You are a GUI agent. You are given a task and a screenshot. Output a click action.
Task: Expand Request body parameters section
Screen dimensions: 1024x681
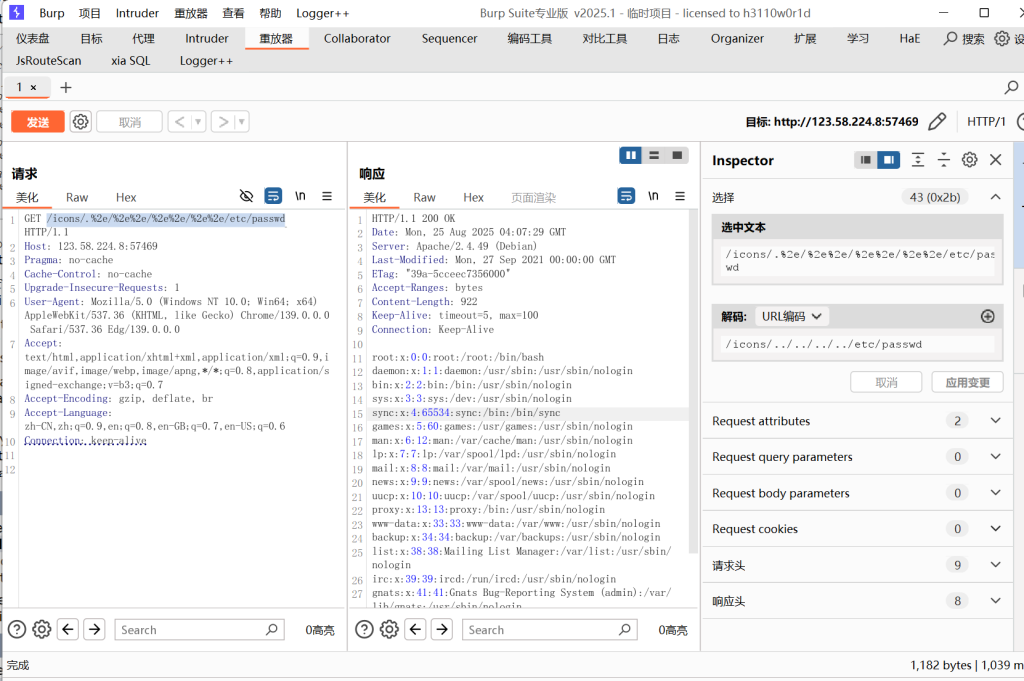point(995,492)
